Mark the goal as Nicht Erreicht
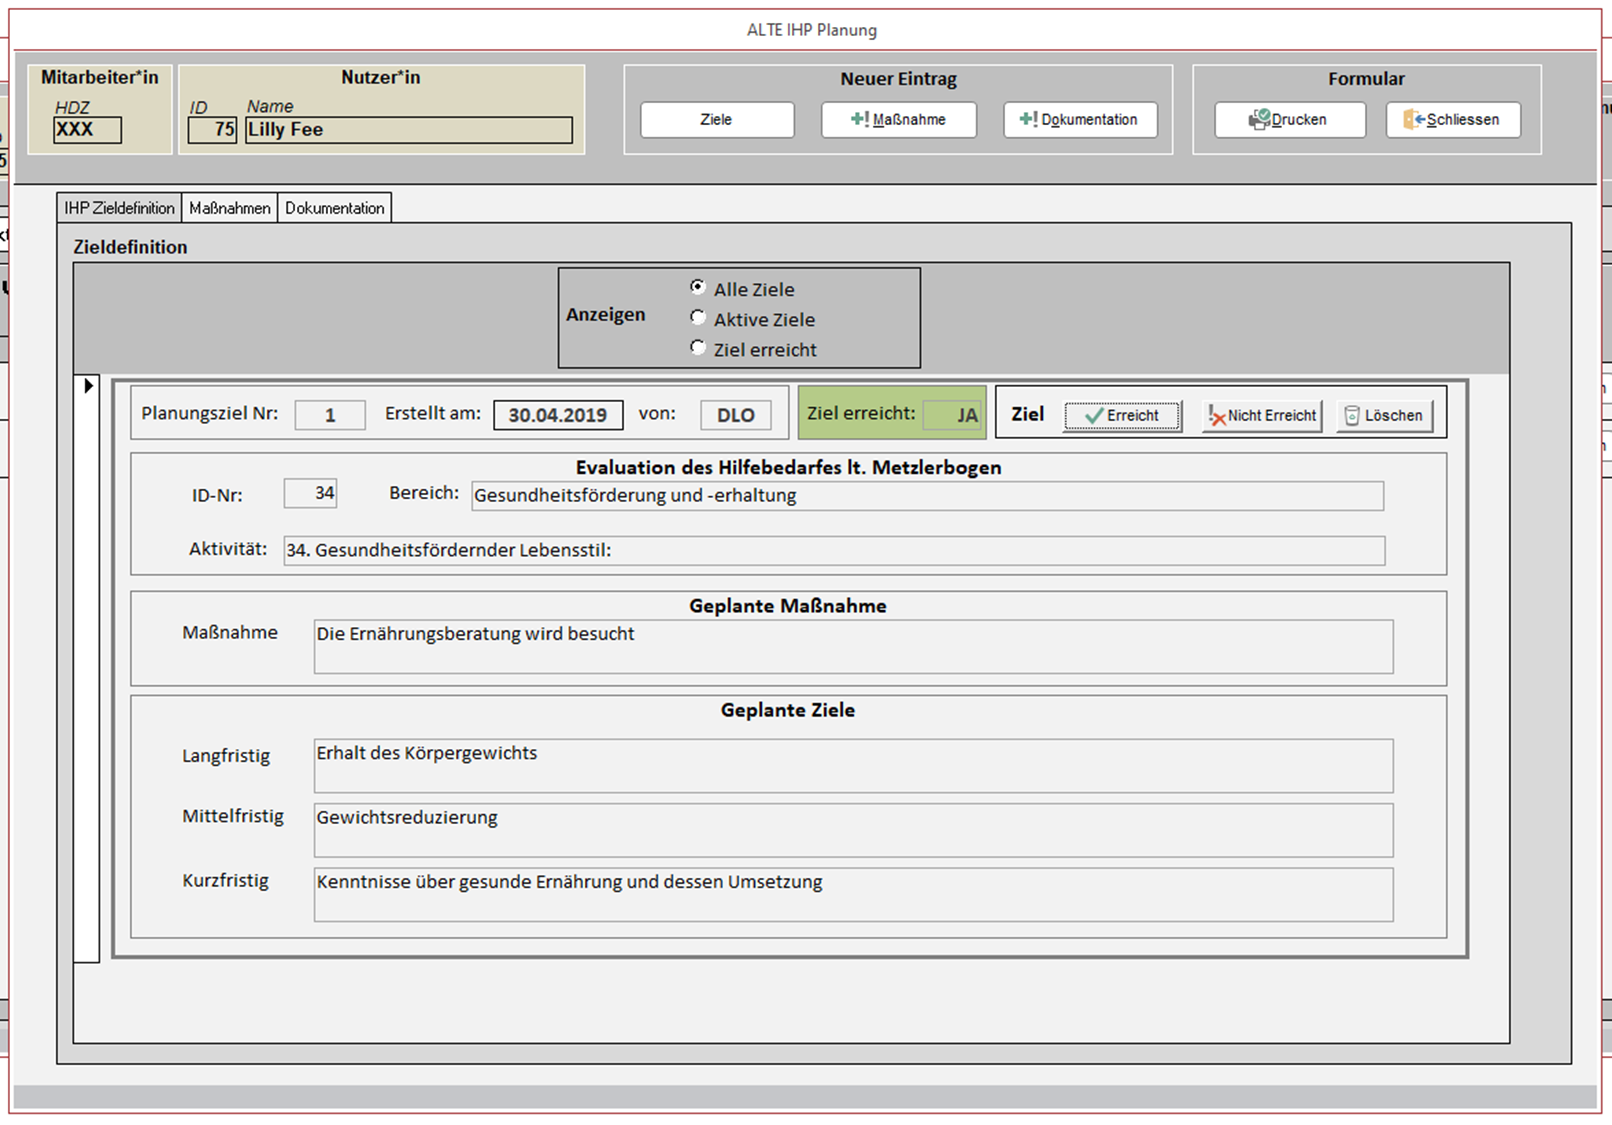This screenshot has height=1125, width=1612. pyautogui.click(x=1262, y=415)
